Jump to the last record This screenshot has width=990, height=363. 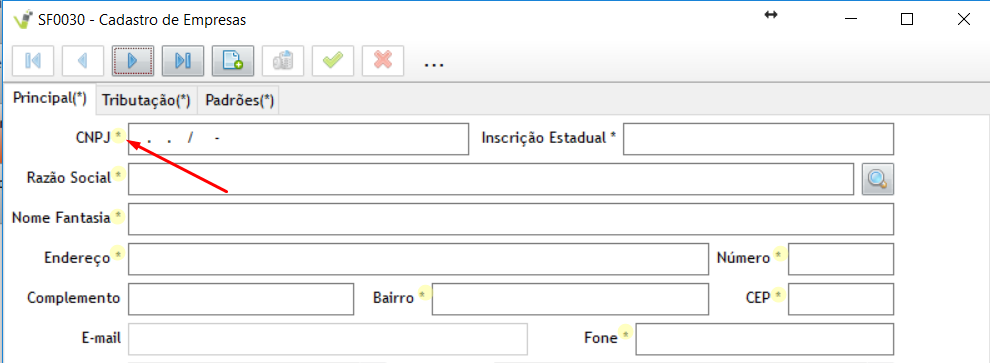pos(182,61)
